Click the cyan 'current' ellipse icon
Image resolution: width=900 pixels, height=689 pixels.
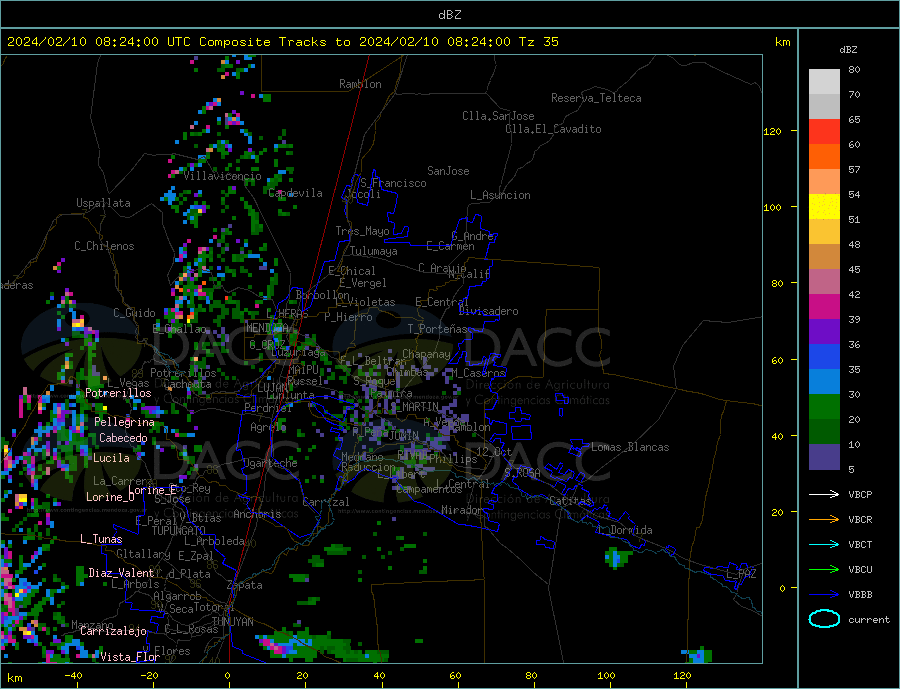coord(824,619)
